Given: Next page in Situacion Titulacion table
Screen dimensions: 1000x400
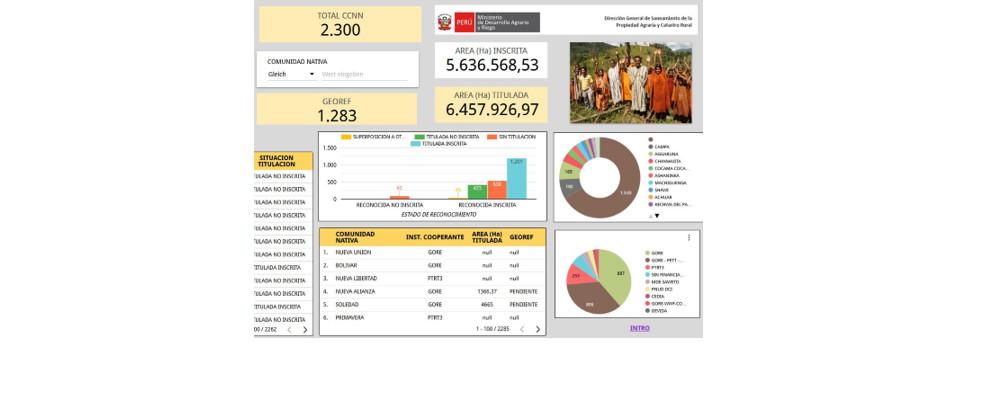Looking at the screenshot, I should 305,330.
